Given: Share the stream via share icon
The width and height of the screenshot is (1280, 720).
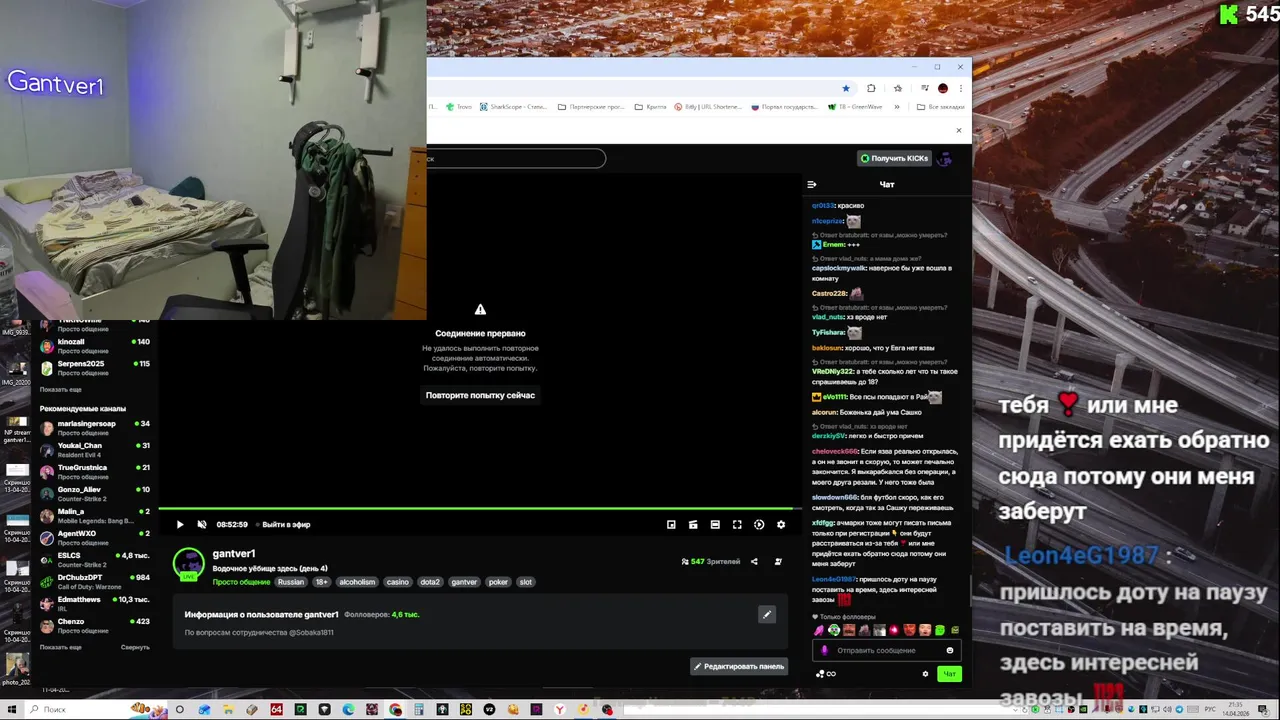Looking at the screenshot, I should tap(754, 562).
